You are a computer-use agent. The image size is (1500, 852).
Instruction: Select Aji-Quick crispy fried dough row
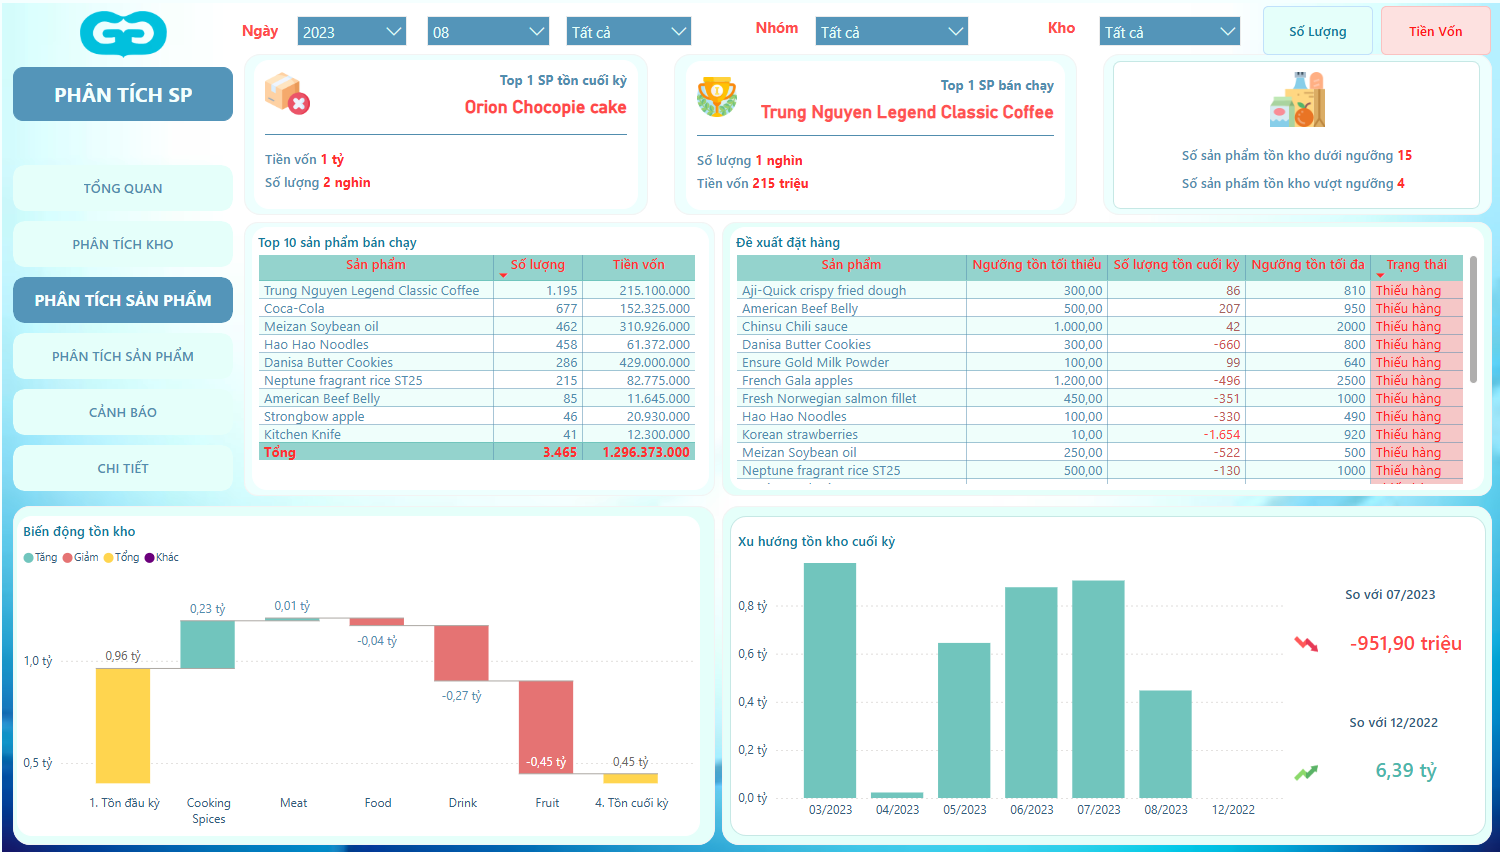tap(1100, 291)
